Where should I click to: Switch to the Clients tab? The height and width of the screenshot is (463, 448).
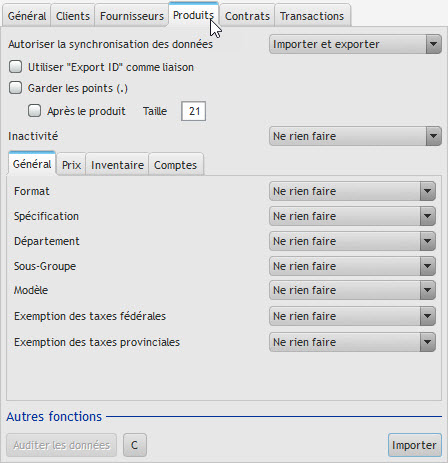(73, 16)
